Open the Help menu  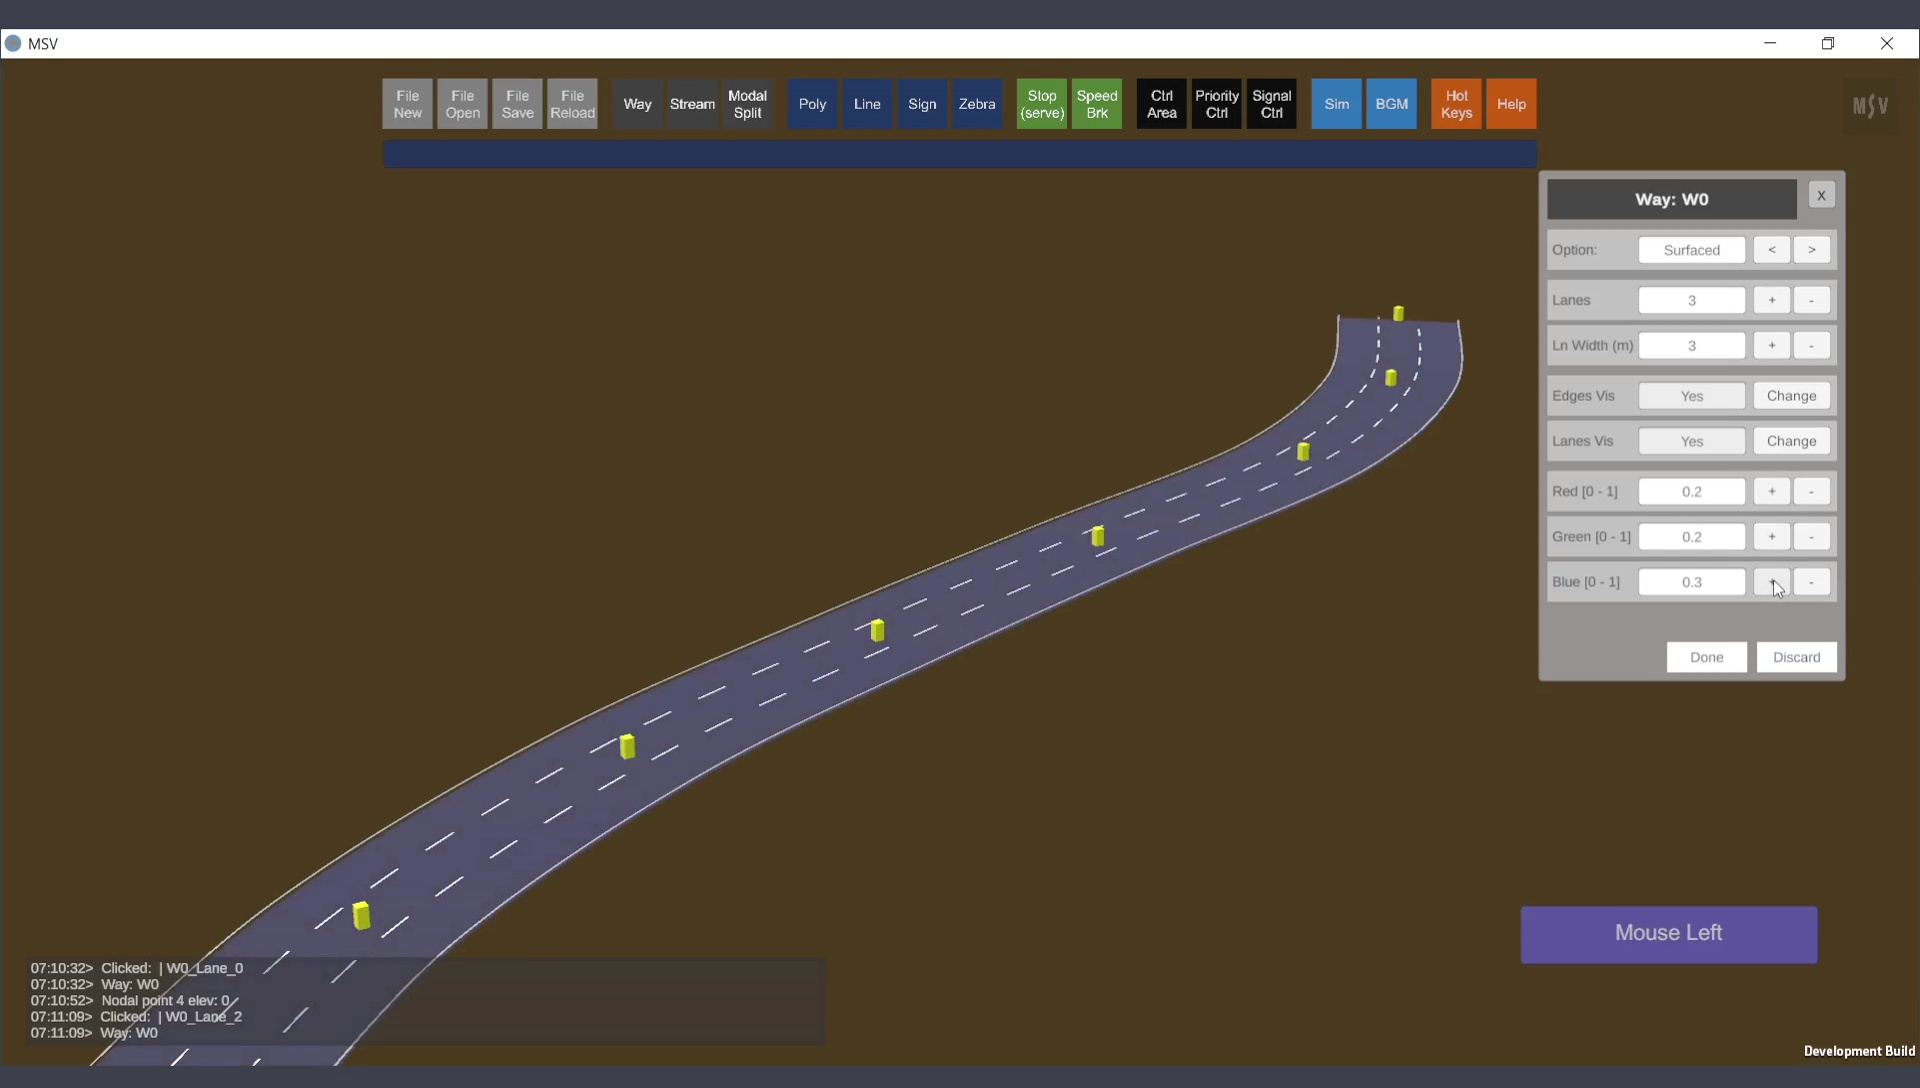(x=1511, y=104)
